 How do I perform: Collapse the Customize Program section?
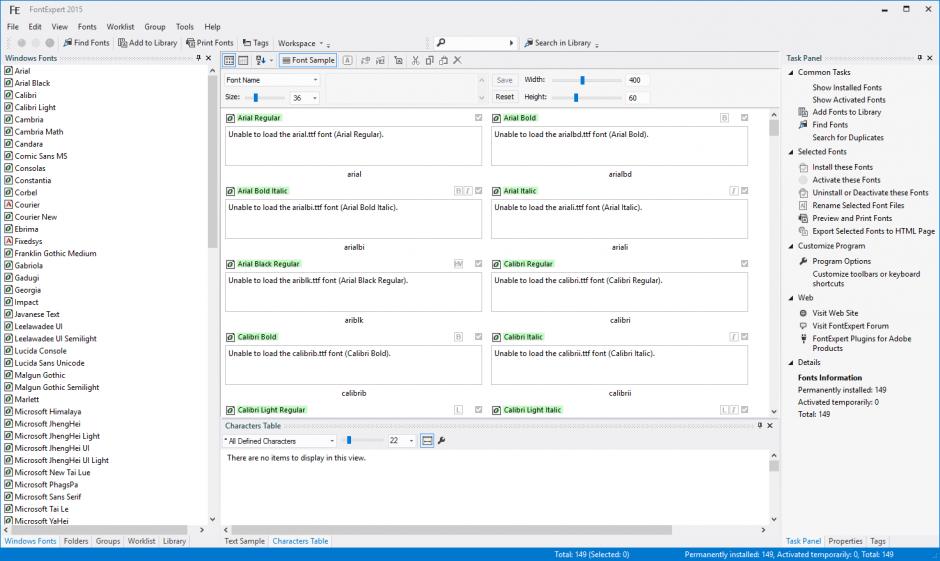pyautogui.click(x=791, y=246)
